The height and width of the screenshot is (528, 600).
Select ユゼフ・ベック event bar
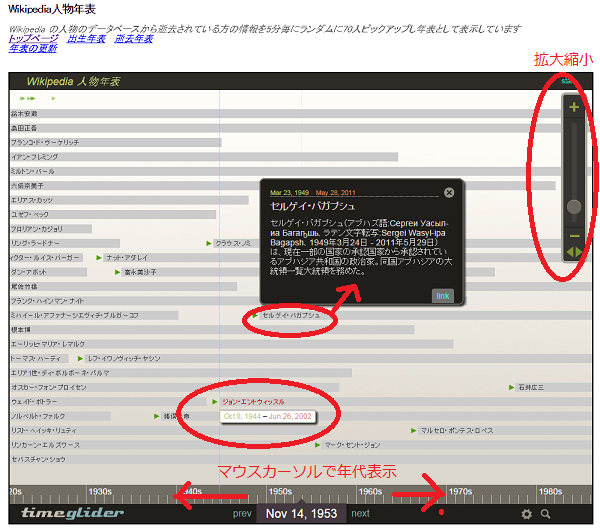click(113, 215)
